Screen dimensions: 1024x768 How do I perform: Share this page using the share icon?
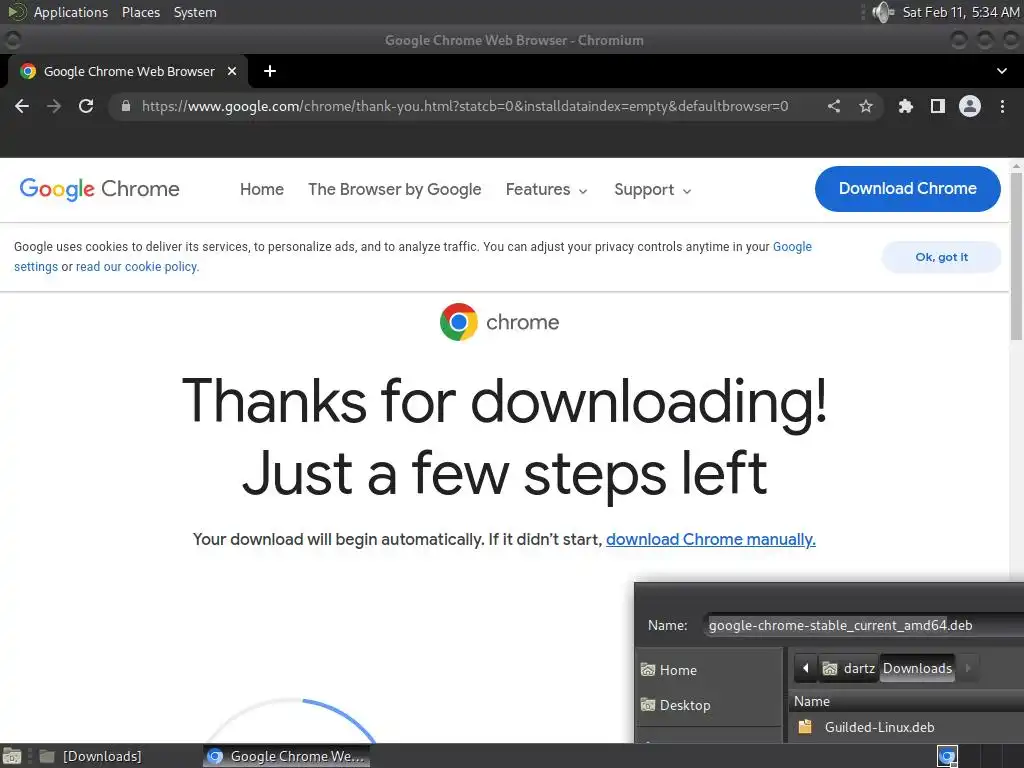click(x=834, y=106)
